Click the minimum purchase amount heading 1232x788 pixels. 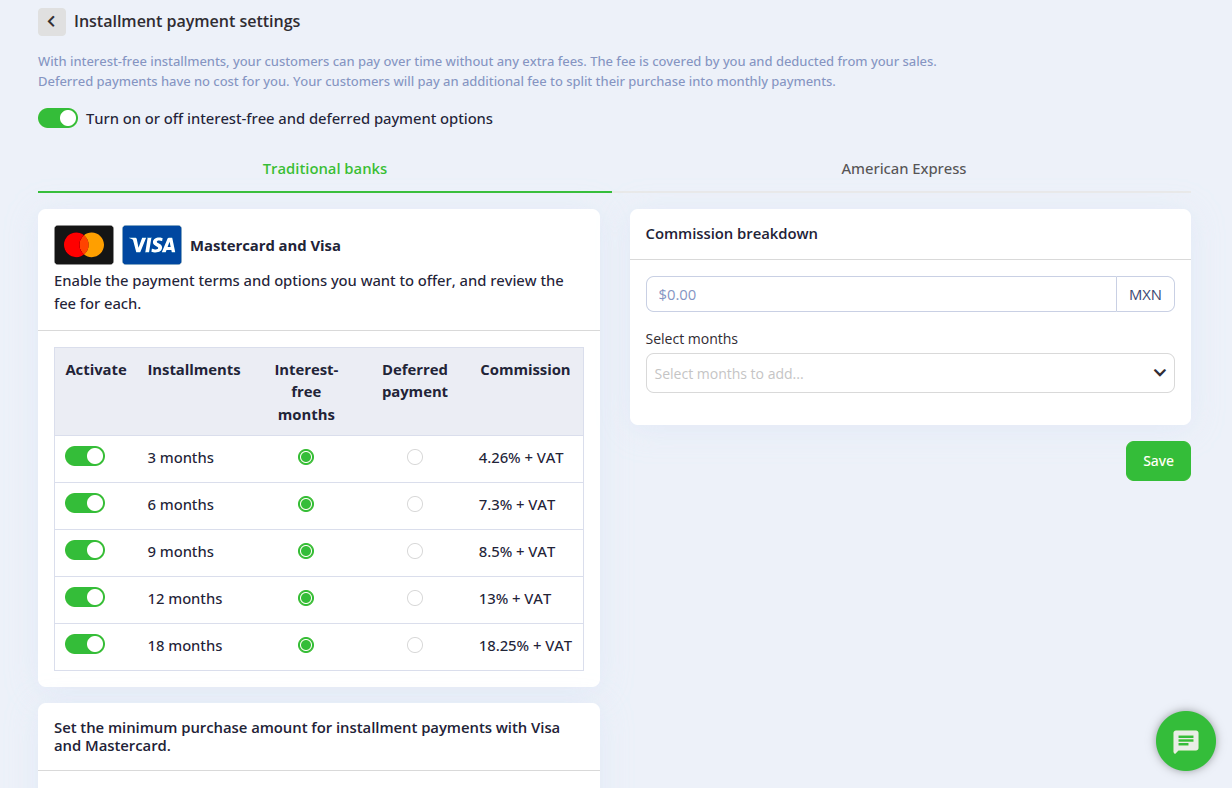click(307, 736)
